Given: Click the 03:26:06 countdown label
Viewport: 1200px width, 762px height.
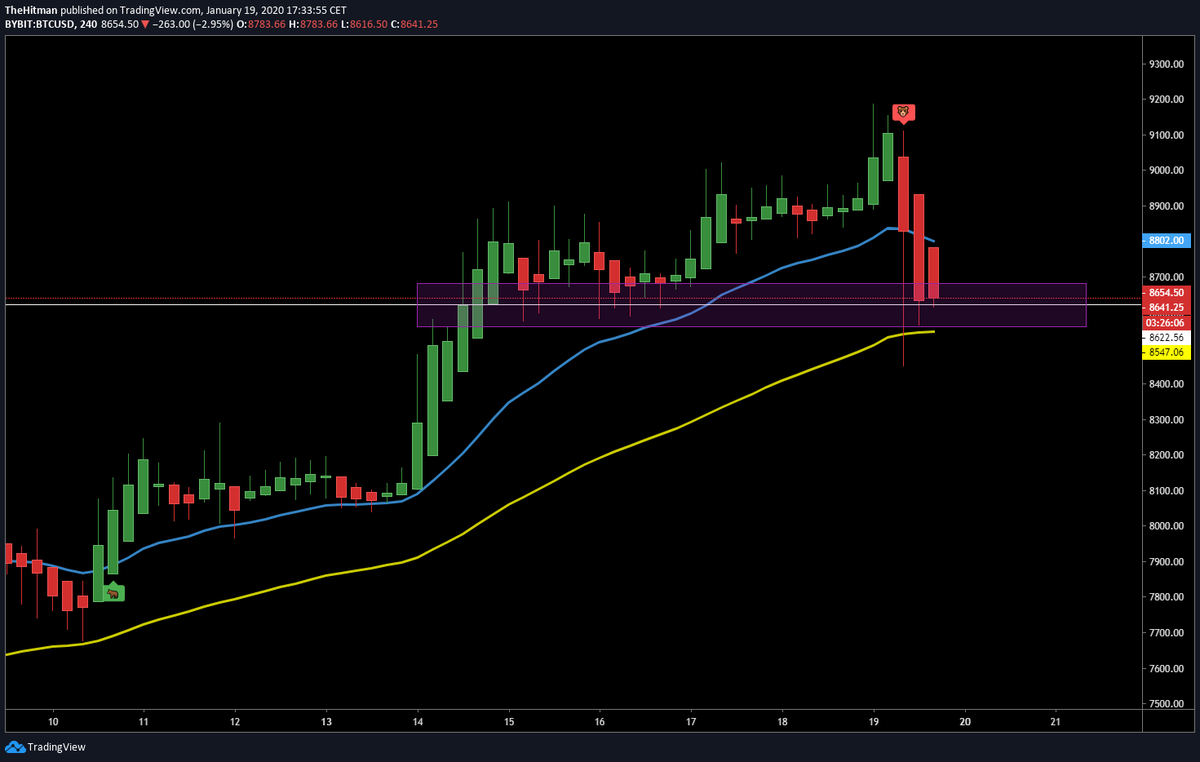Looking at the screenshot, I should click(1164, 323).
